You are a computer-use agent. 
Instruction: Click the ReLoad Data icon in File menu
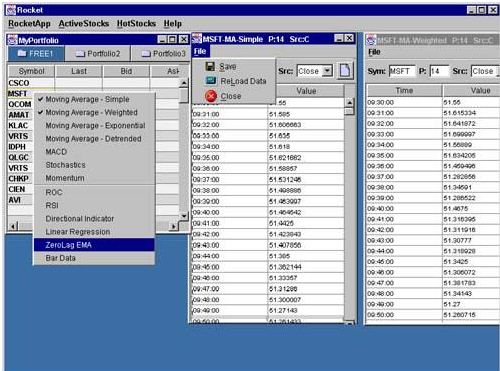coord(211,81)
